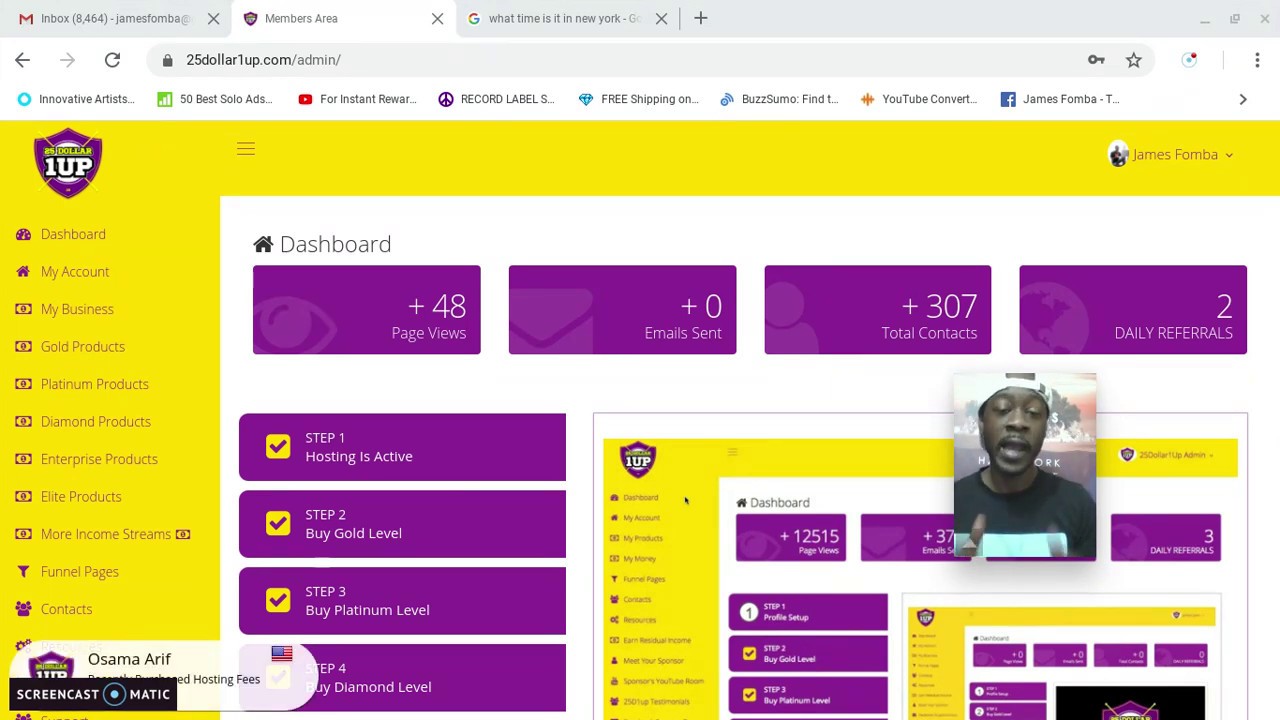Switch to the New York time Google tab
The image size is (1280, 720).
pyautogui.click(x=563, y=18)
